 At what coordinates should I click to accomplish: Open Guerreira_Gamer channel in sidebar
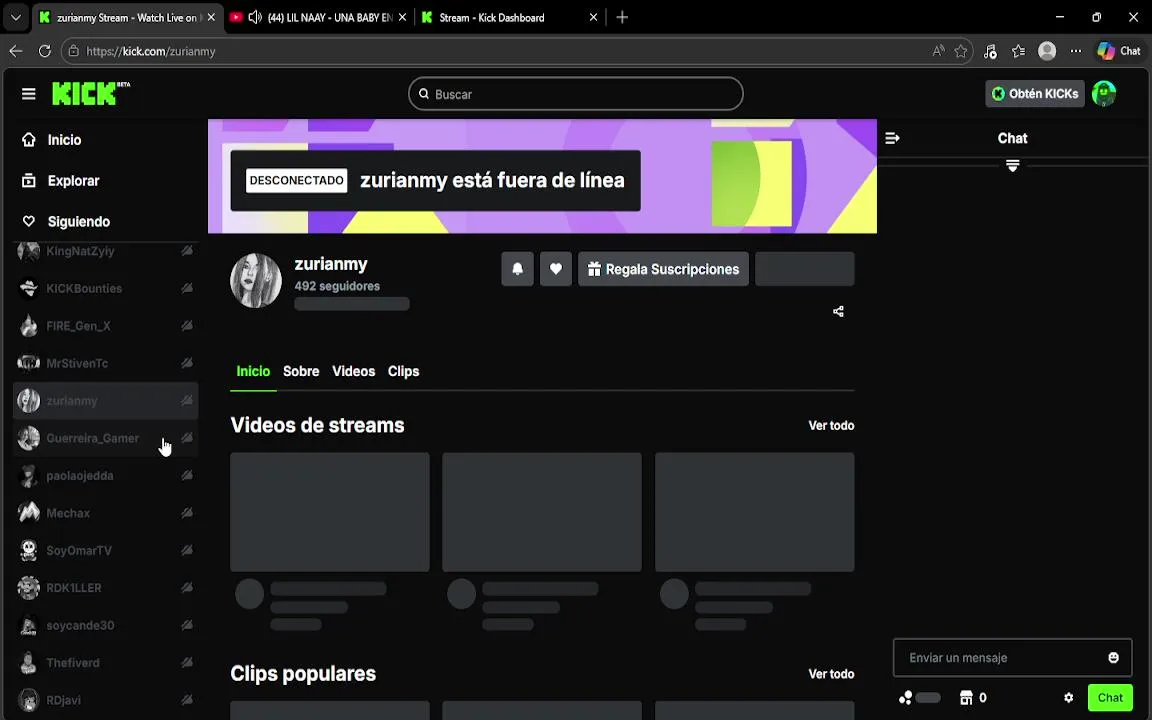point(105,439)
